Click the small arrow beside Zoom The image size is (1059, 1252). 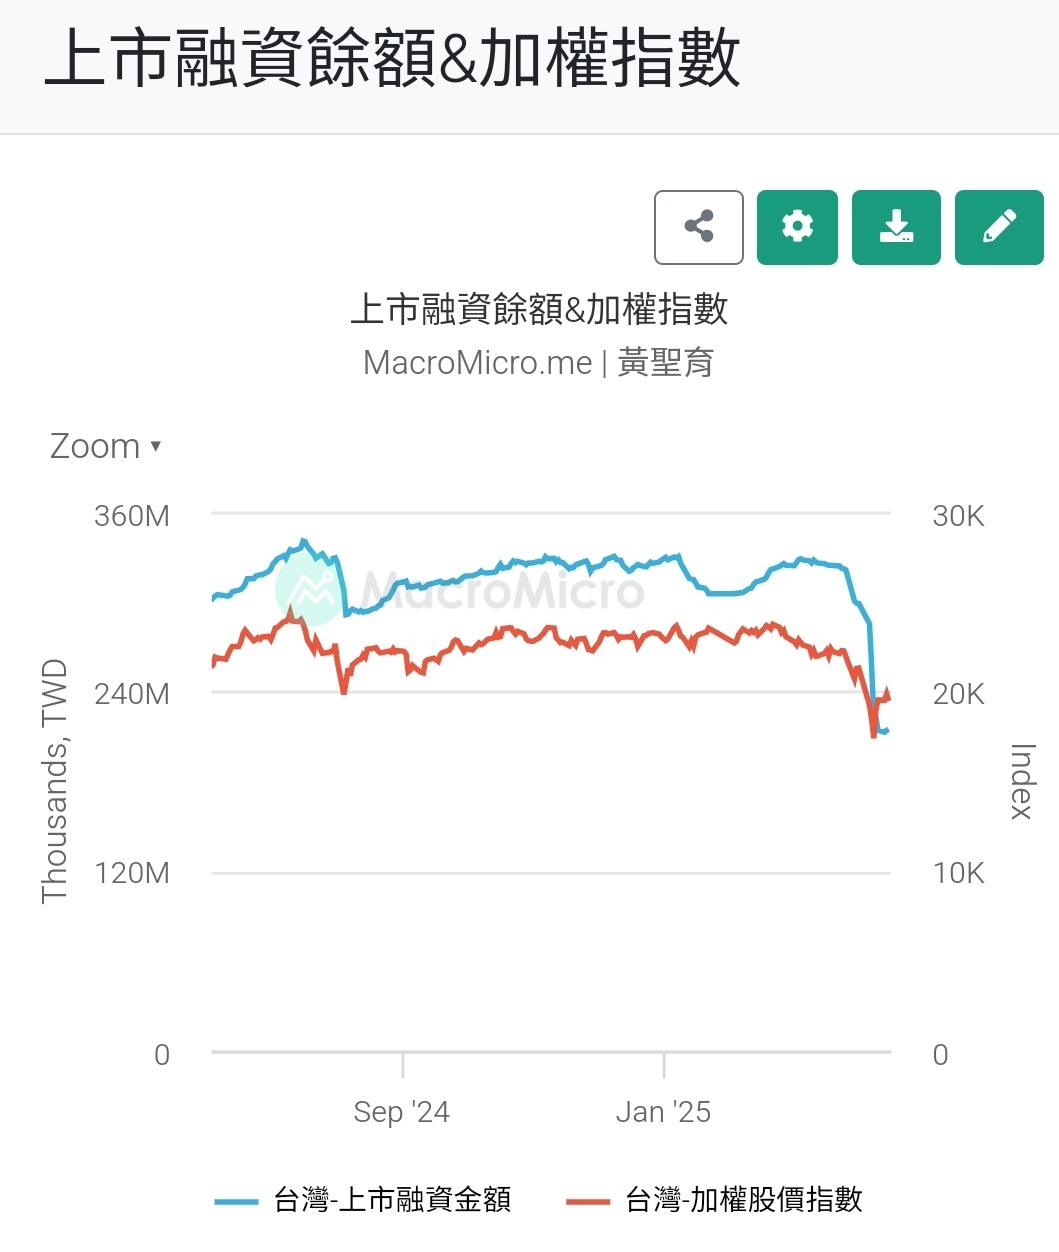pos(156,446)
